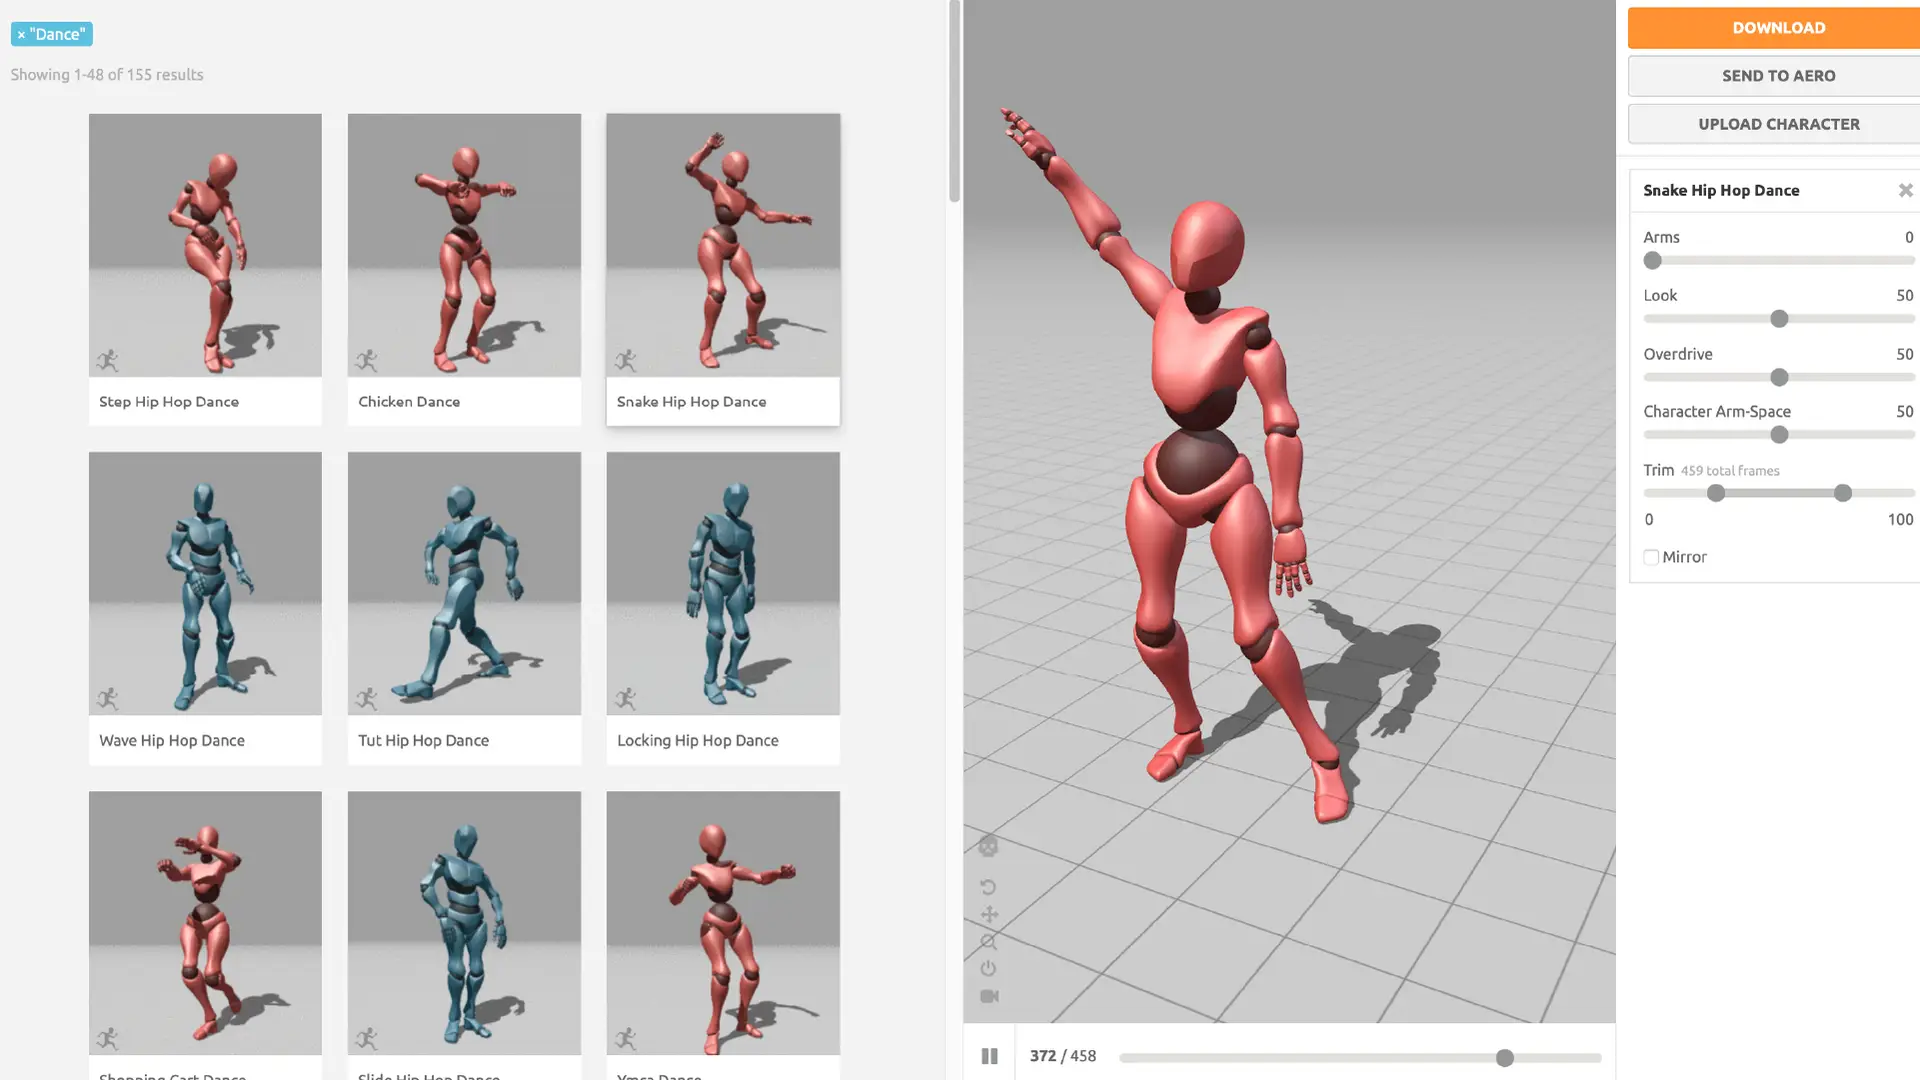
Task: Click the video camera icon
Action: [988, 996]
